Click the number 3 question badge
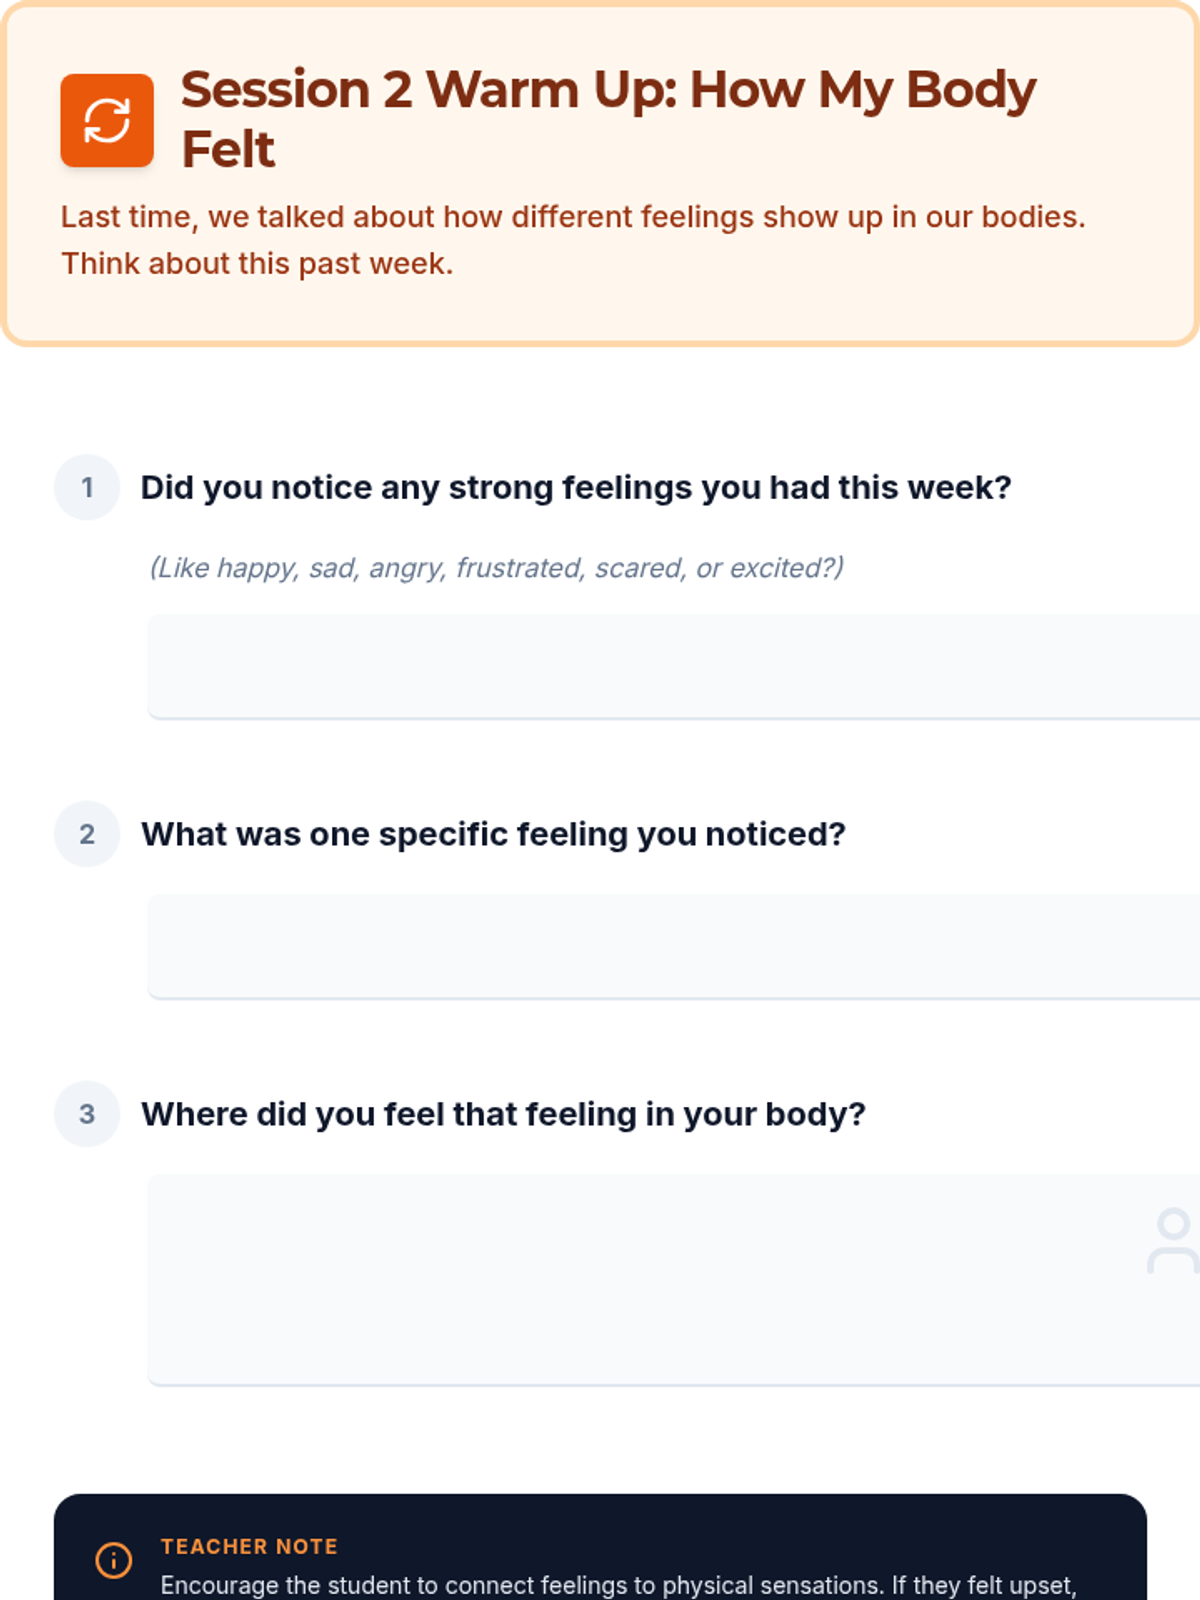Image resolution: width=1200 pixels, height=1600 pixels. [x=87, y=1114]
